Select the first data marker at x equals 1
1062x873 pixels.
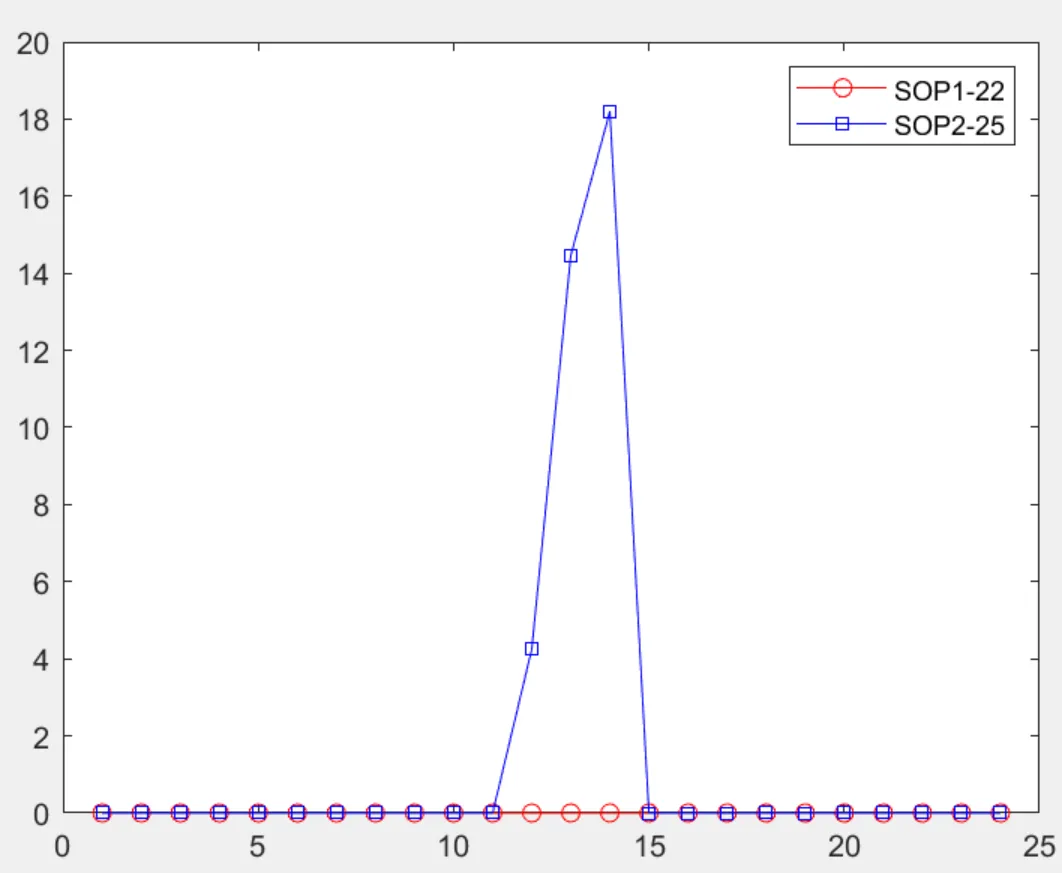point(102,813)
